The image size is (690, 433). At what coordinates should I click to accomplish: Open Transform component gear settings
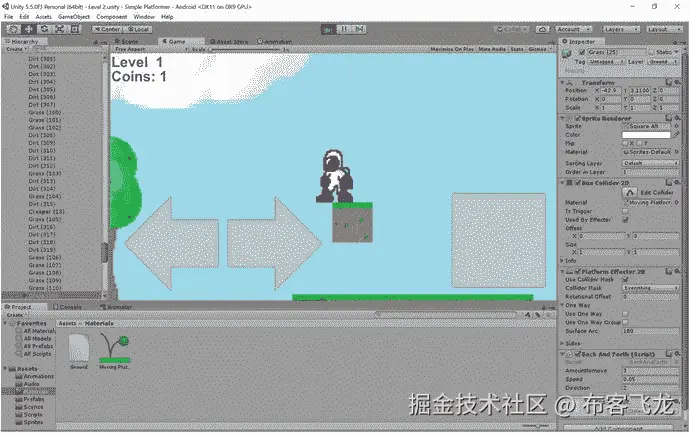(678, 82)
